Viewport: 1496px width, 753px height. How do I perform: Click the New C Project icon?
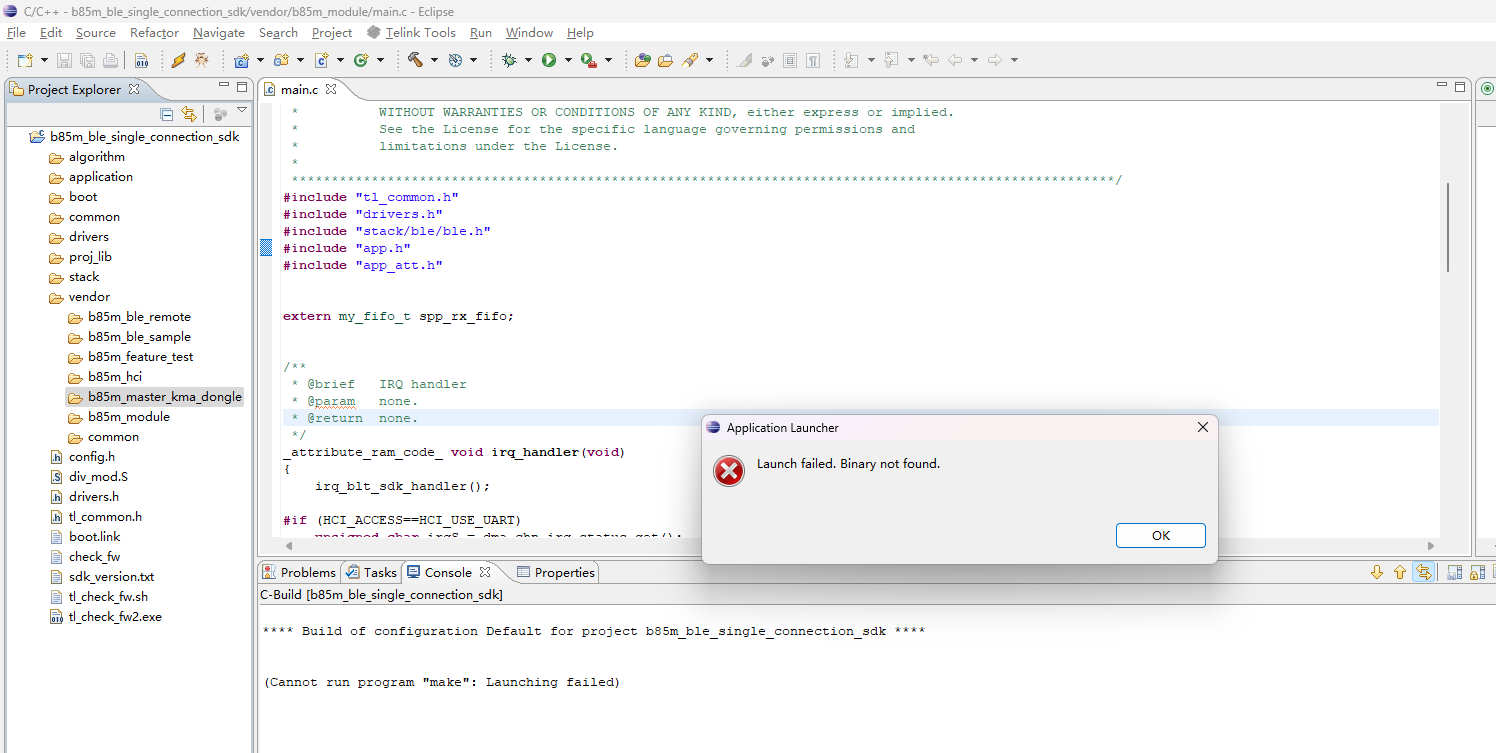coord(241,60)
